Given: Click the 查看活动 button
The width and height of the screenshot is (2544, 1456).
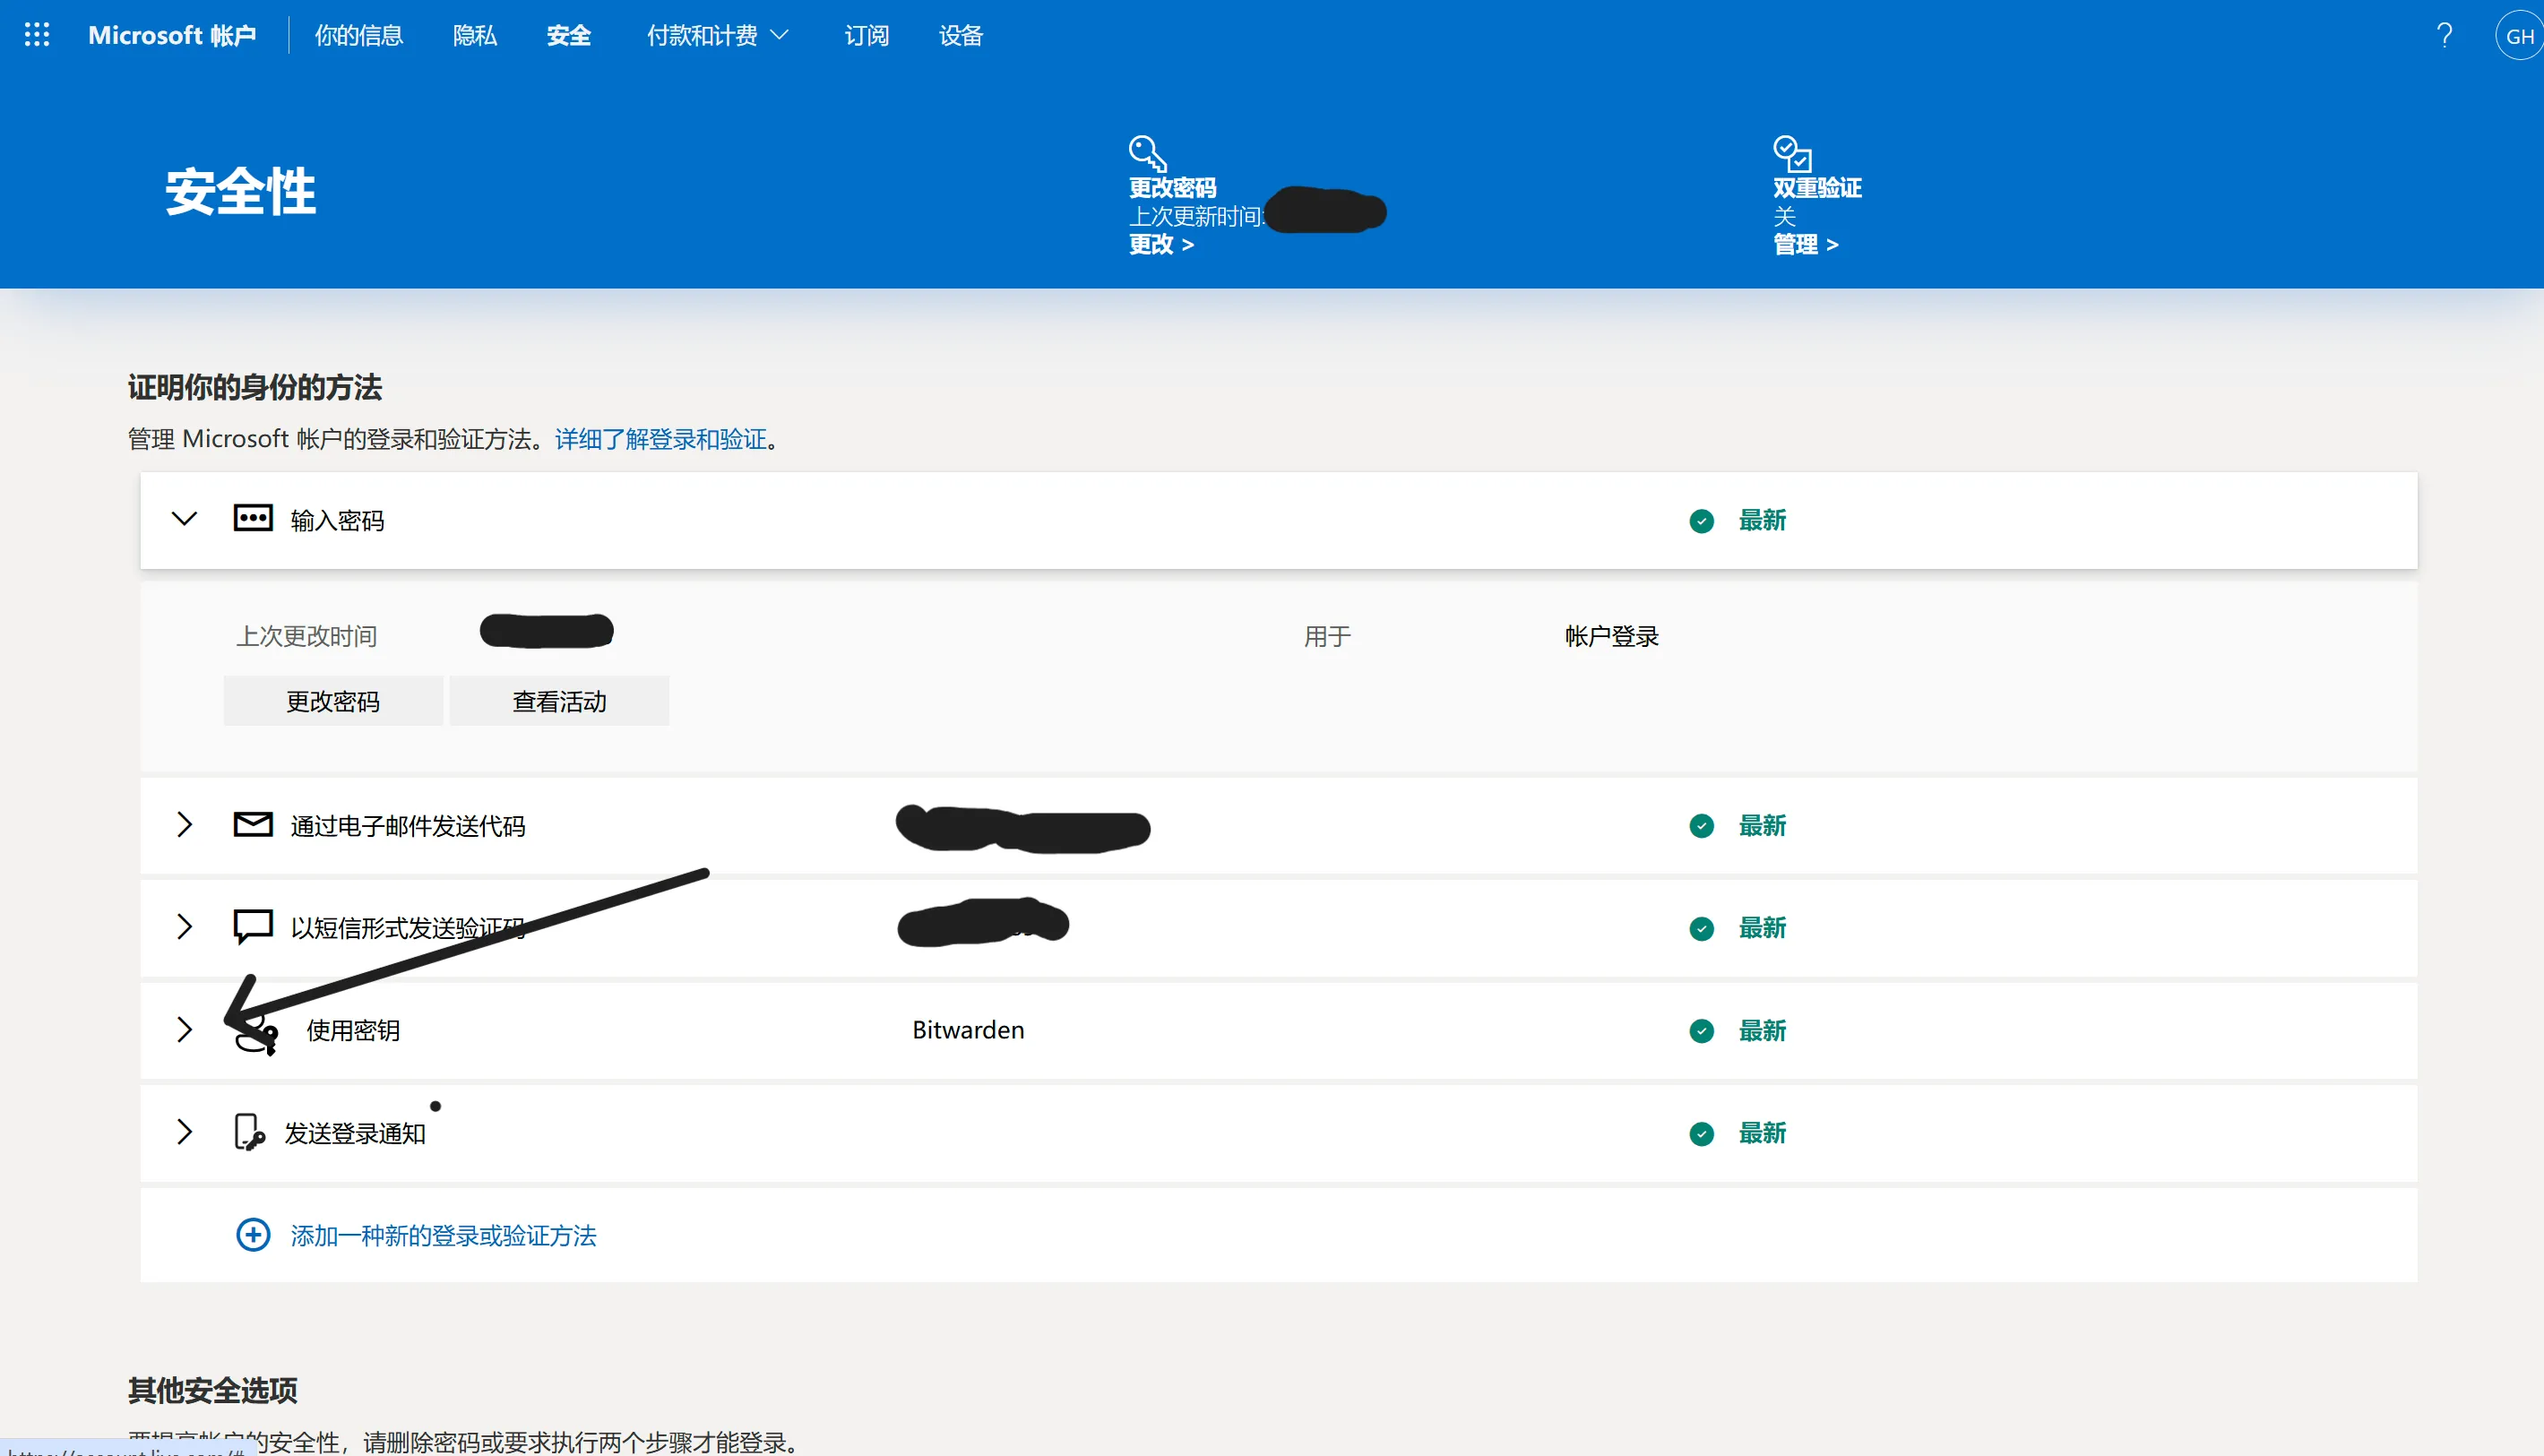Looking at the screenshot, I should pos(559,701).
